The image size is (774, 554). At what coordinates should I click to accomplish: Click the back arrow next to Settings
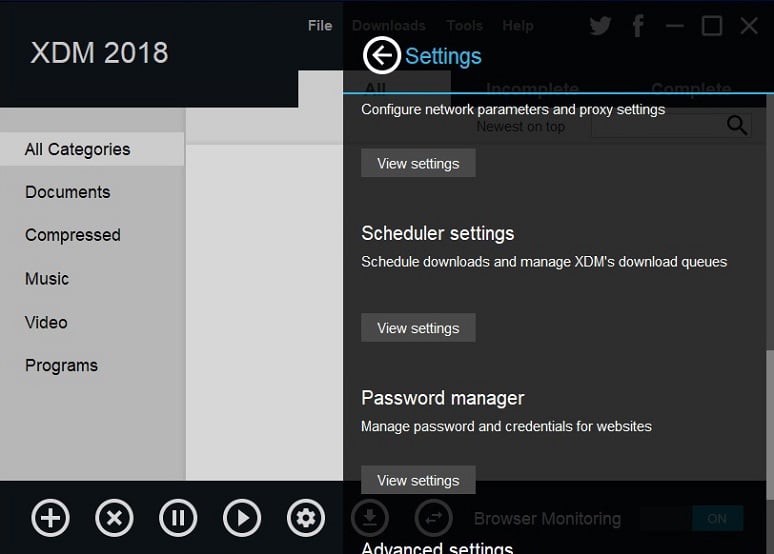(x=381, y=56)
